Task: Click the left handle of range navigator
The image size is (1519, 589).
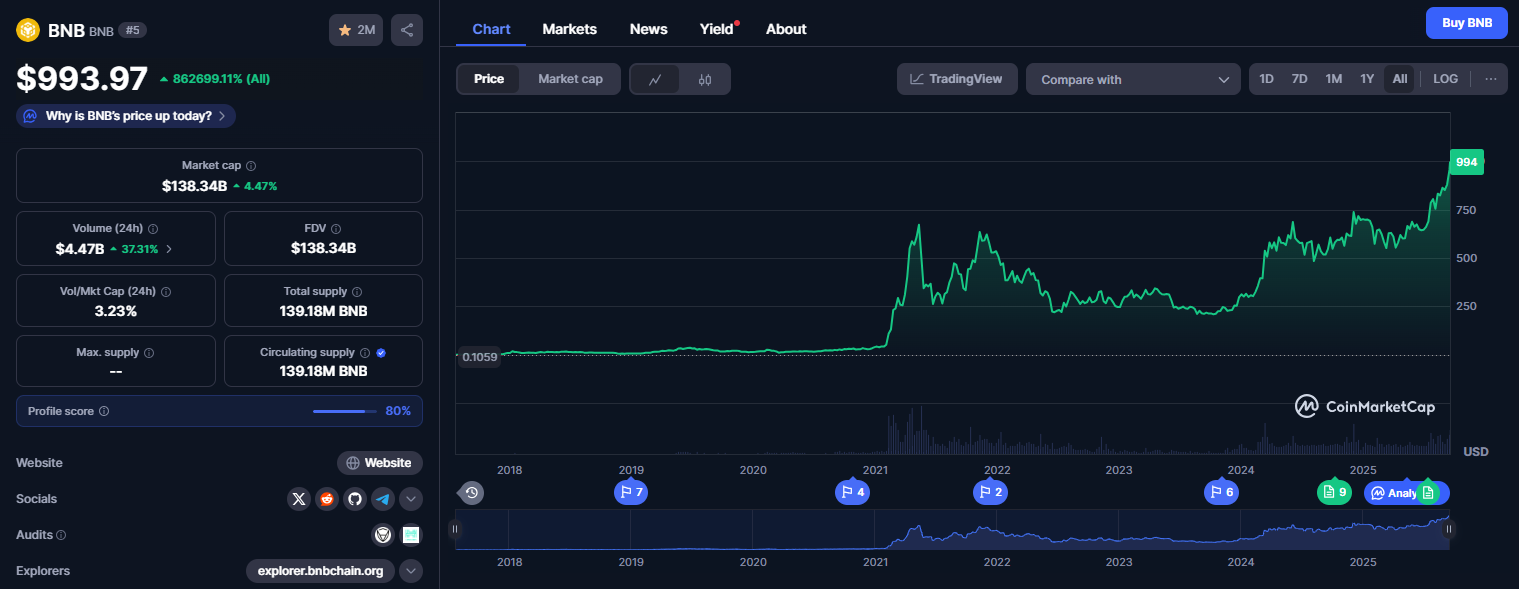Action: point(455,529)
